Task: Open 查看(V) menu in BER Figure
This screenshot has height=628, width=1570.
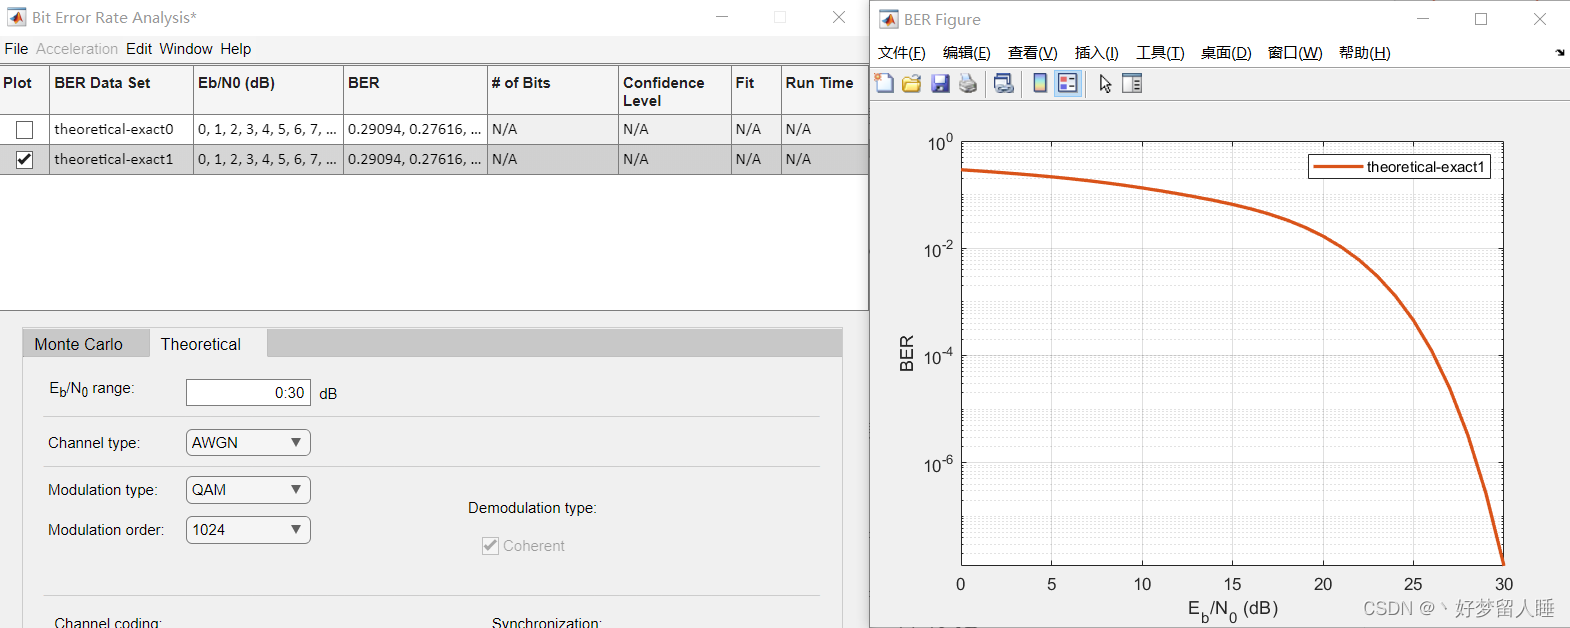Action: coord(1033,52)
